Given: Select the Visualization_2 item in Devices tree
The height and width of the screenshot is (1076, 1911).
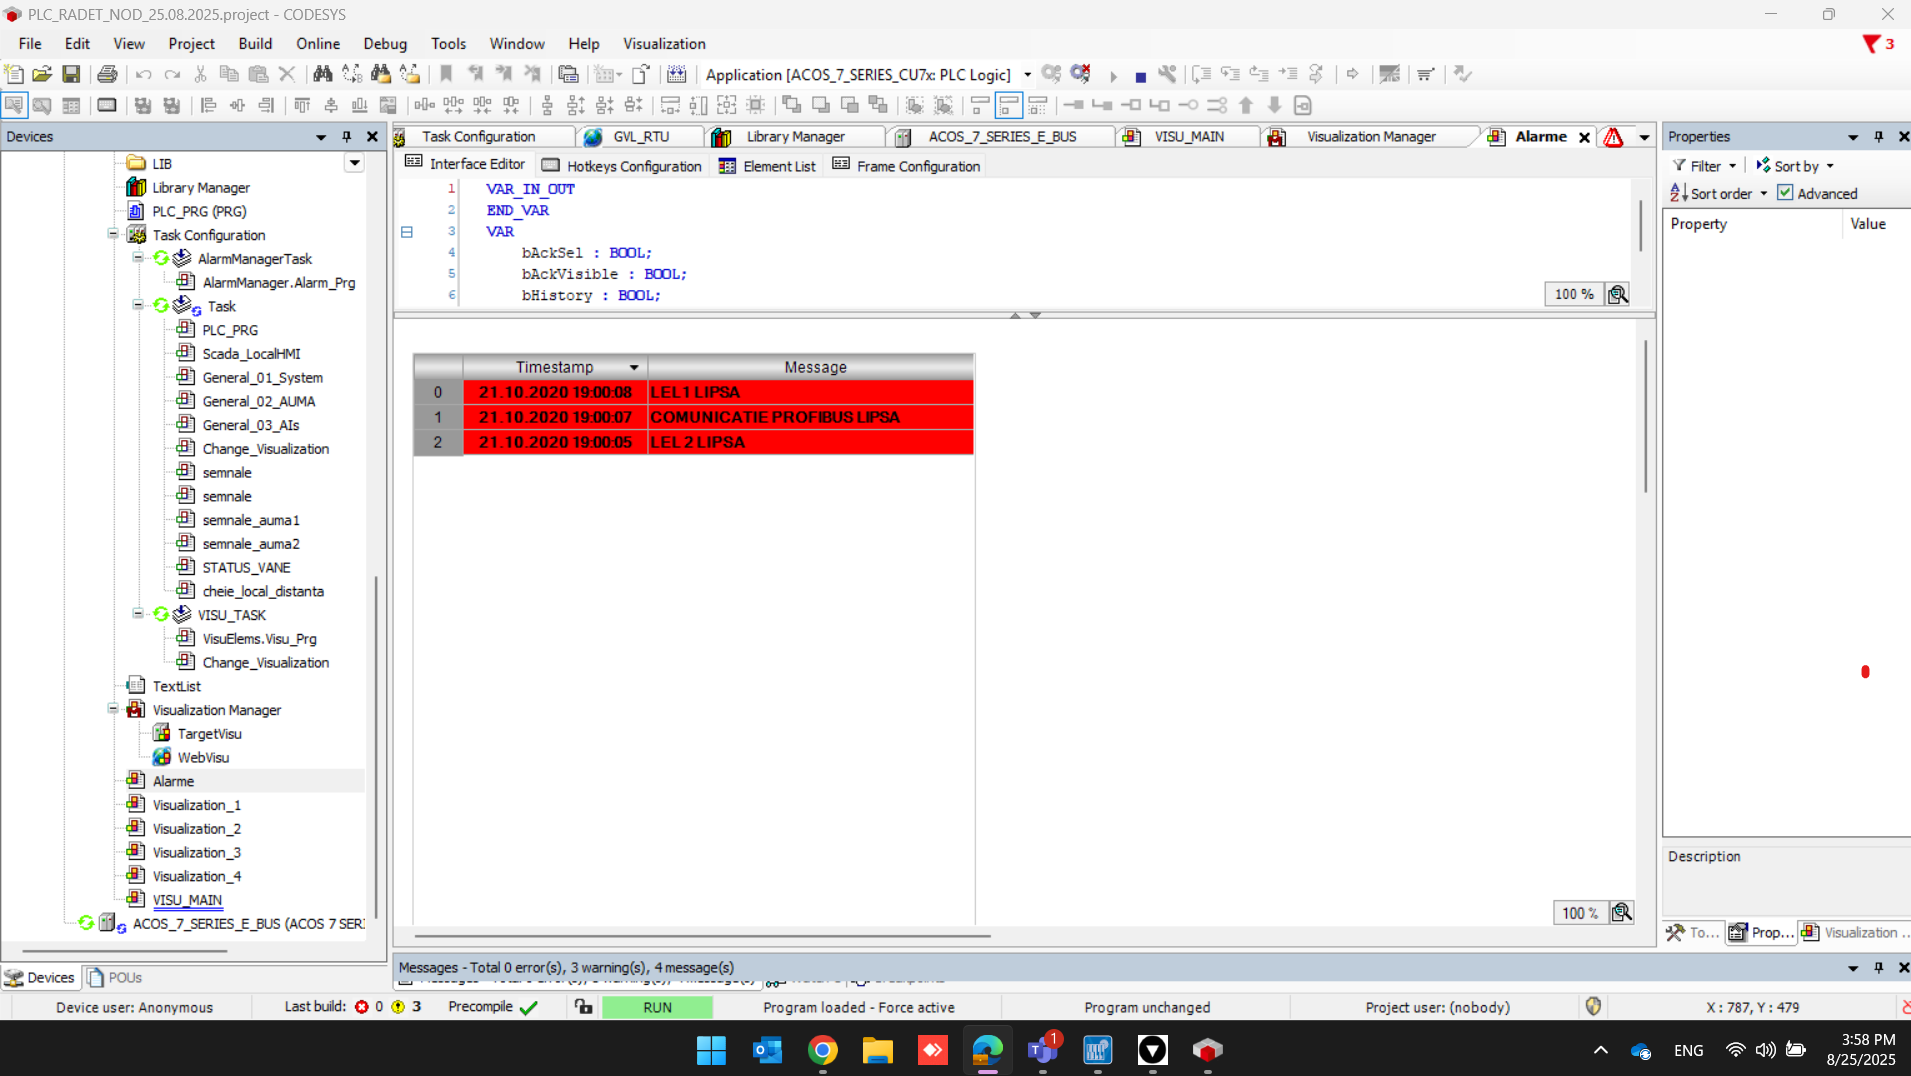Looking at the screenshot, I should pyautogui.click(x=196, y=828).
